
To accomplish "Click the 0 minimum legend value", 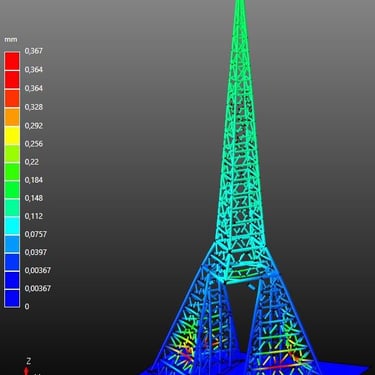I will (27, 306).
